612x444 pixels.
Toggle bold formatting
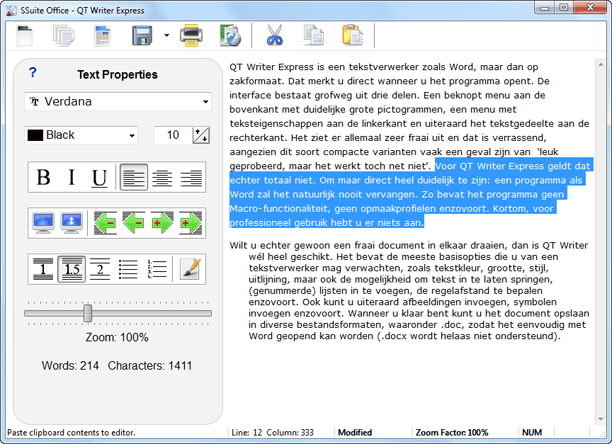point(43,178)
